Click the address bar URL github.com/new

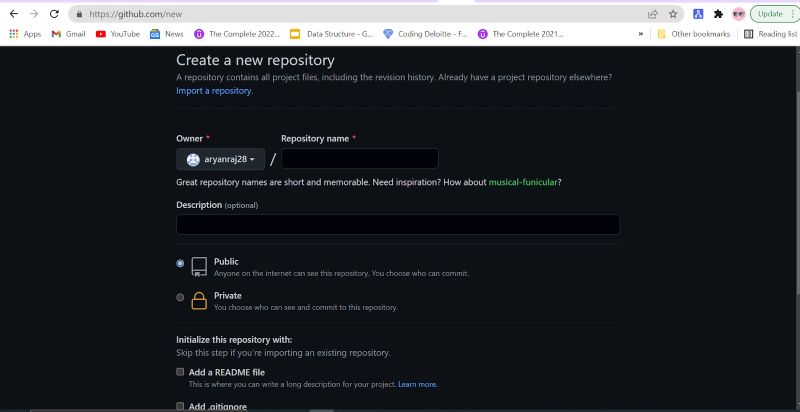(x=136, y=14)
